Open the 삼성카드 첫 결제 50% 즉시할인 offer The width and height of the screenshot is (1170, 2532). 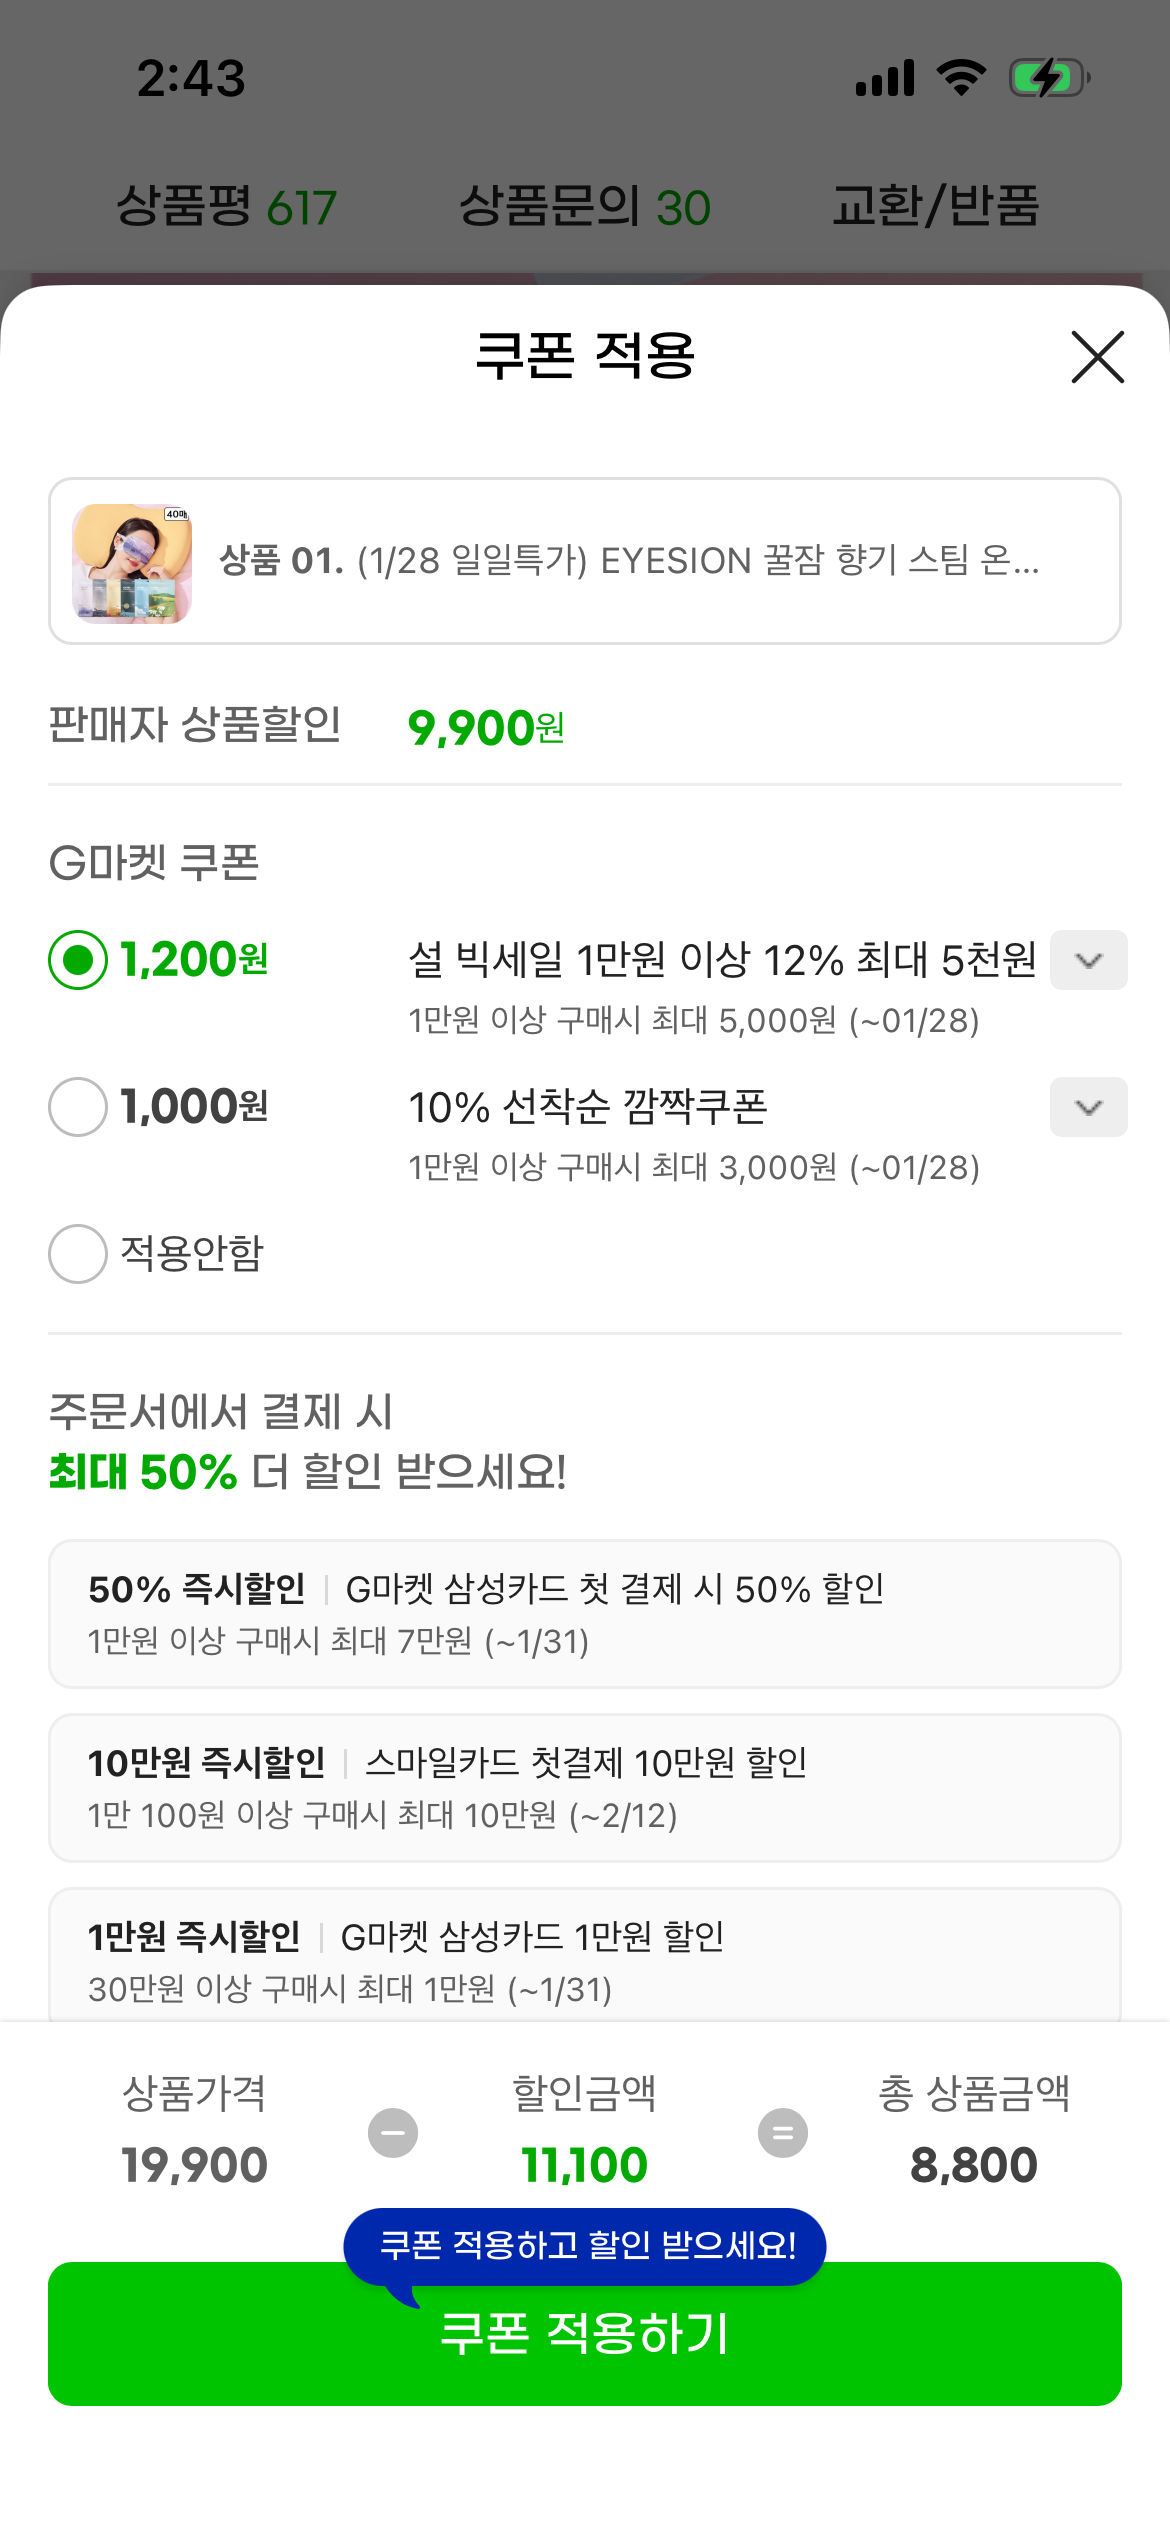585,1614
